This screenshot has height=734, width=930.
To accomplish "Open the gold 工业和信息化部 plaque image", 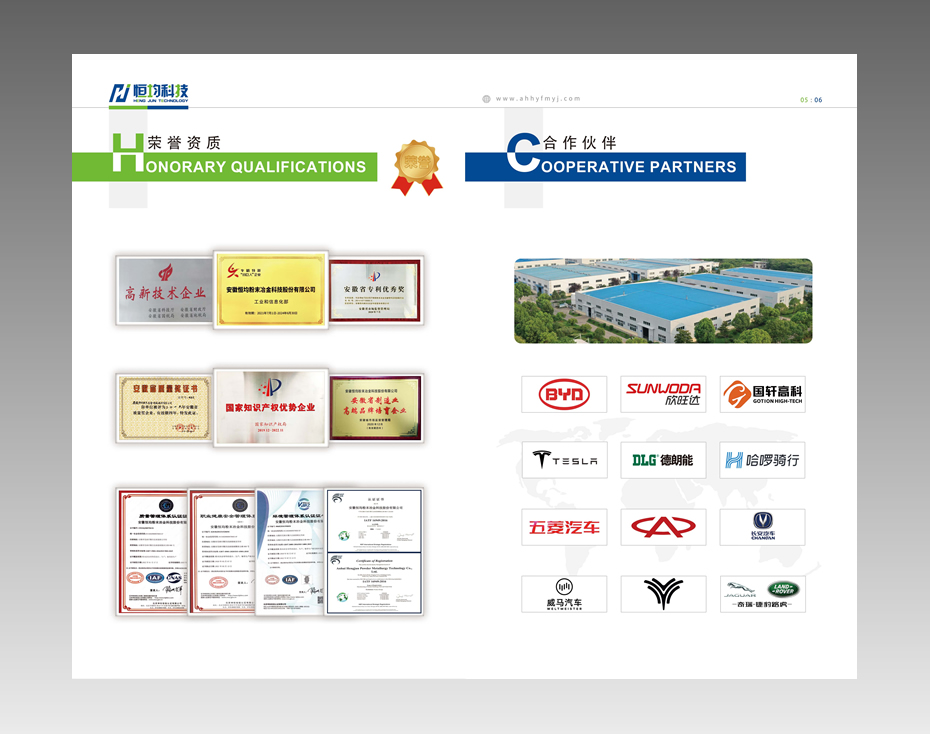I will click(x=270, y=289).
